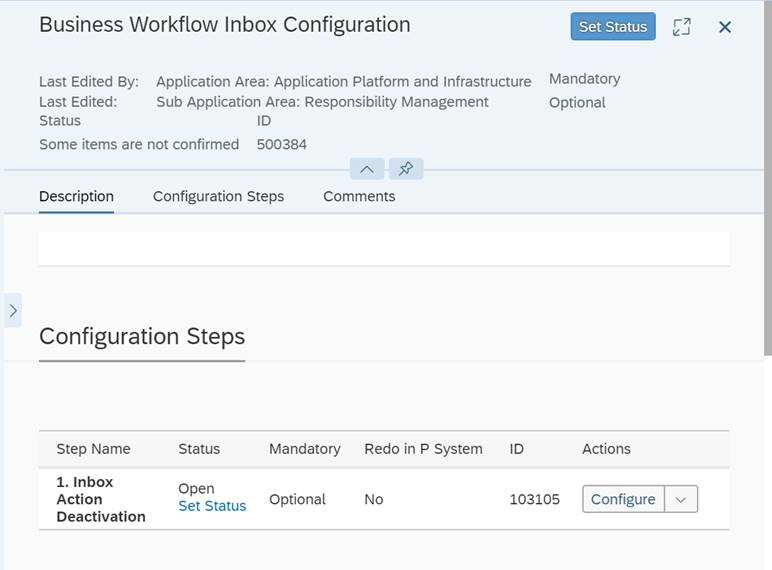Enter full screen mode via expand icon
The image size is (772, 570).
pyautogui.click(x=681, y=27)
